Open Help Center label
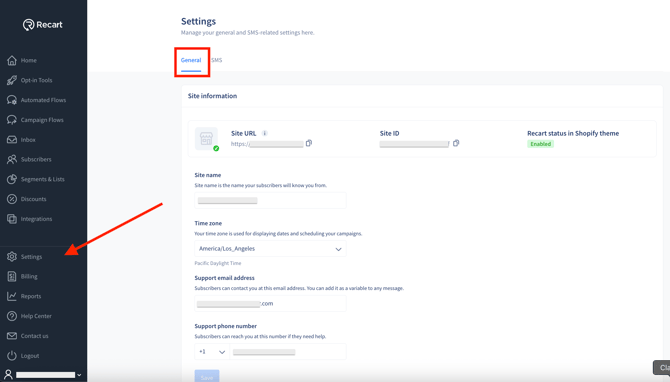The width and height of the screenshot is (670, 382). tap(36, 316)
